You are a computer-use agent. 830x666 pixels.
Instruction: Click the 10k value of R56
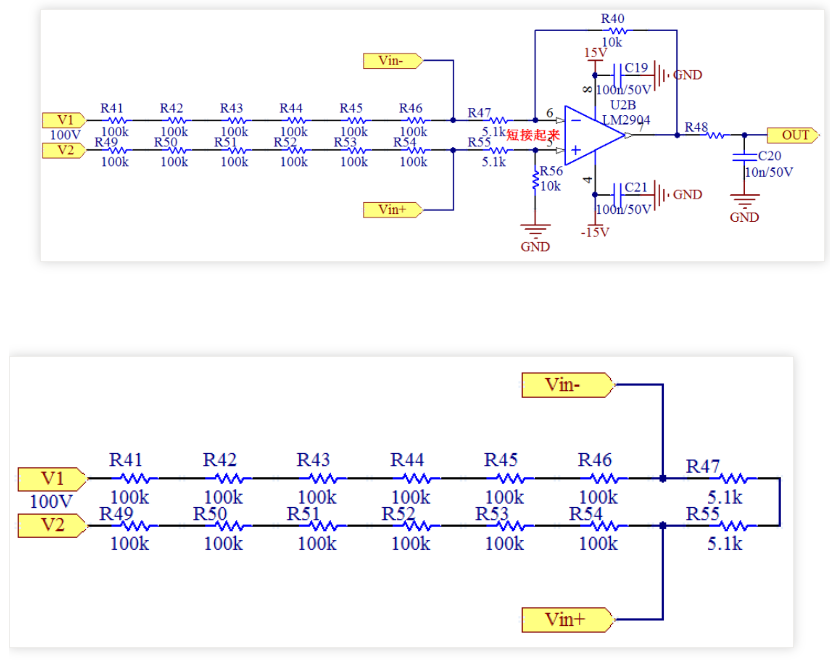(551, 186)
